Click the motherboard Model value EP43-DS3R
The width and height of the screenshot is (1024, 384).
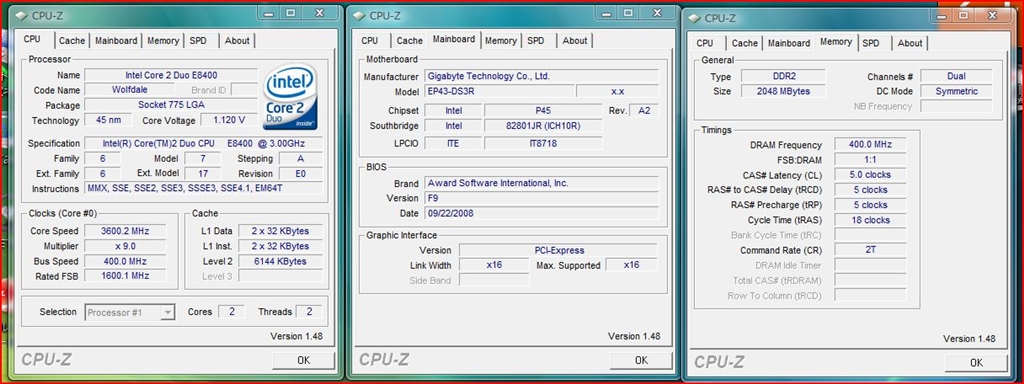pyautogui.click(x=499, y=92)
